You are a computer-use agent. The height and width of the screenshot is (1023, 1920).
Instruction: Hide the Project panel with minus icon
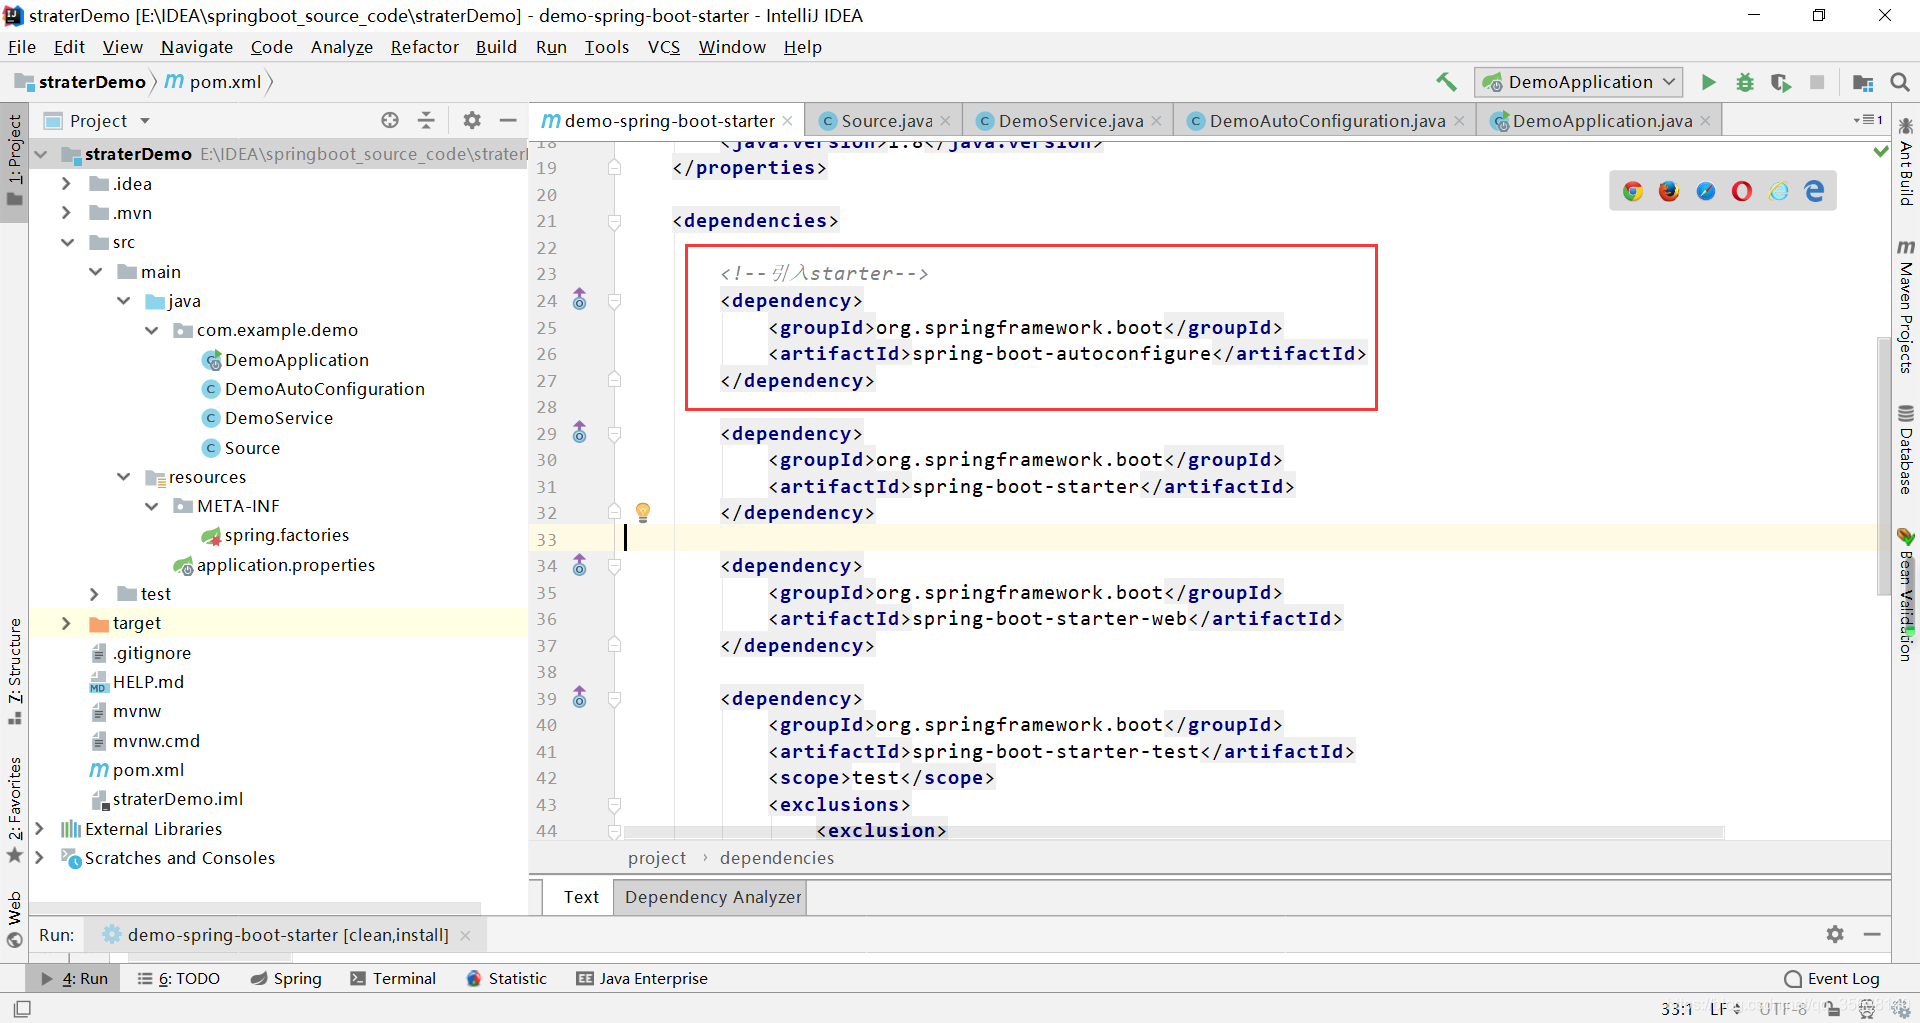(x=508, y=120)
